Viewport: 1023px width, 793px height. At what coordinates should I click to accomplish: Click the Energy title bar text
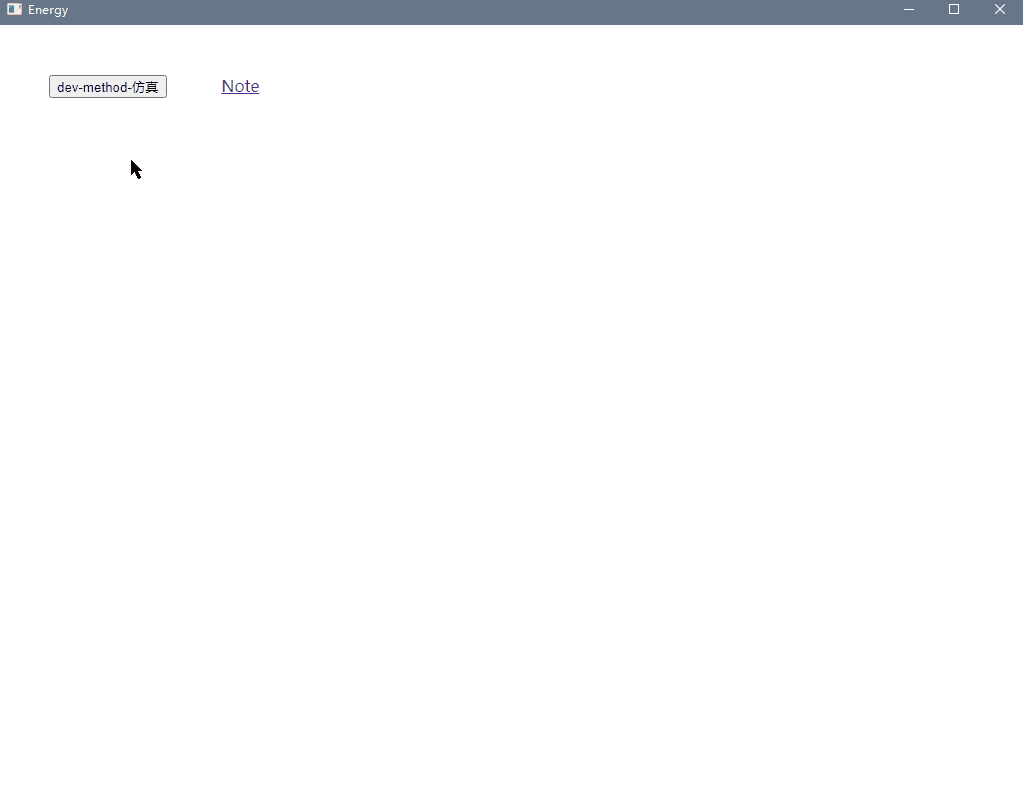coord(46,9)
